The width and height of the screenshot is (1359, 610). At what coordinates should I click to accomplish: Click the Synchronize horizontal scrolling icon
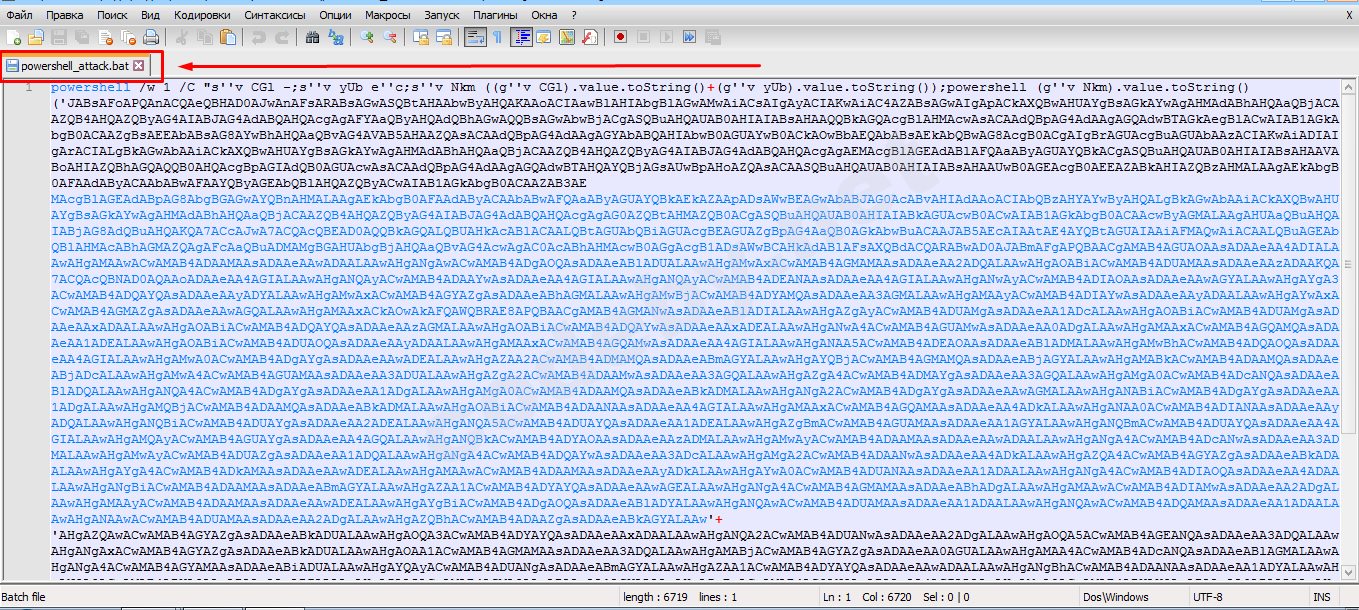coord(443,37)
